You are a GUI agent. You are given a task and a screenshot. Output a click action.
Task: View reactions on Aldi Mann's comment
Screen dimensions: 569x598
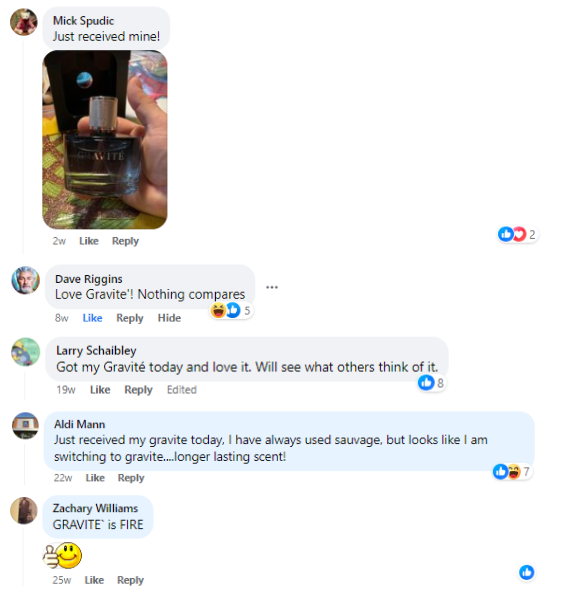(x=512, y=472)
